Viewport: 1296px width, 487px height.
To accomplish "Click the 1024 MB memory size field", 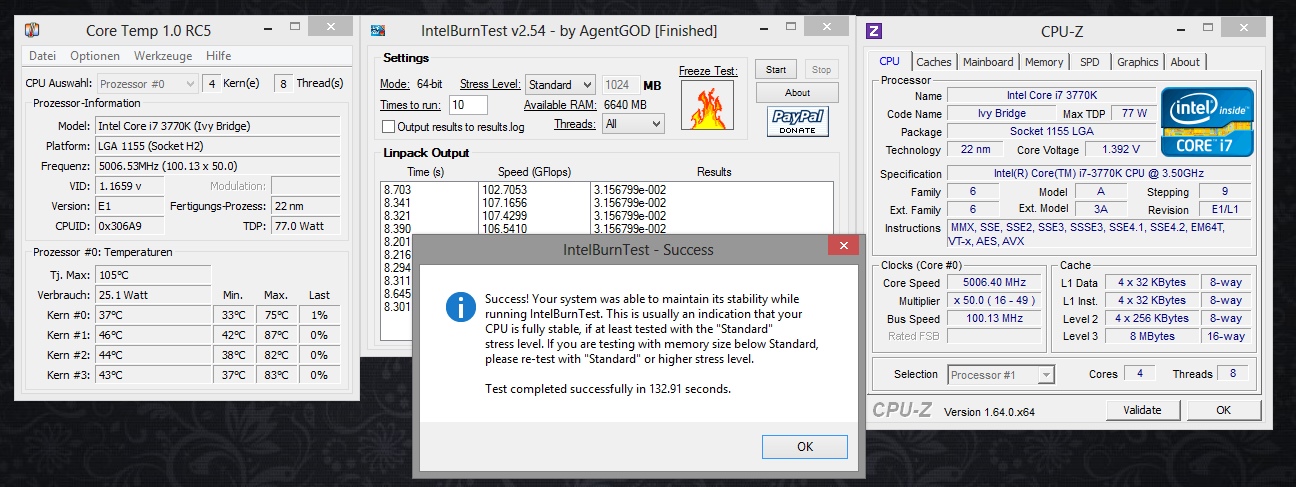I will click(x=622, y=85).
